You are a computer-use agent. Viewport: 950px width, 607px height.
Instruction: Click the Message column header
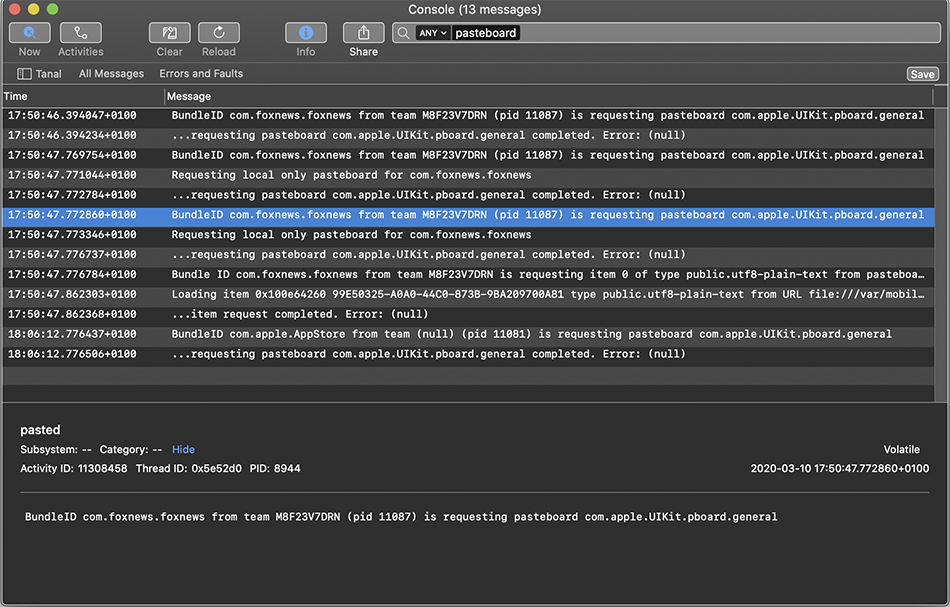[548, 96]
